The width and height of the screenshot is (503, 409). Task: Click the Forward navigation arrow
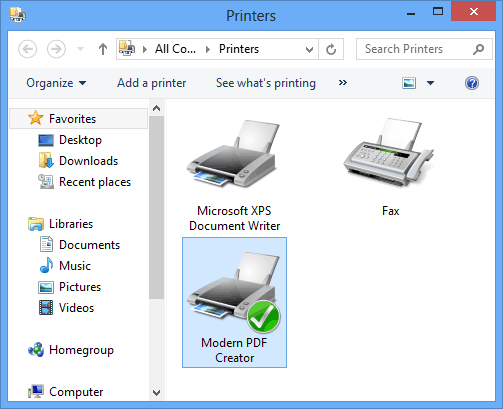(56, 49)
